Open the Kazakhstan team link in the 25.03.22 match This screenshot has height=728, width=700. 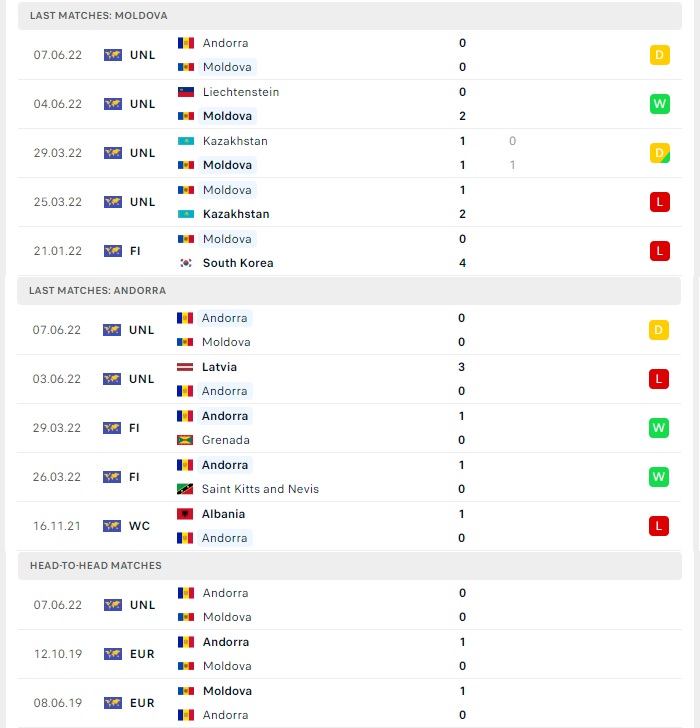[x=236, y=214]
